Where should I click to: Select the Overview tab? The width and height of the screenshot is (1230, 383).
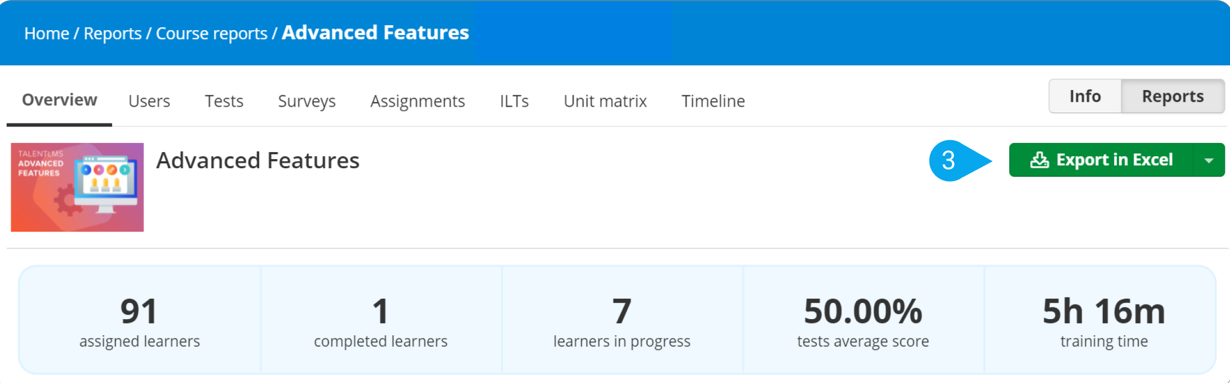pyautogui.click(x=60, y=100)
